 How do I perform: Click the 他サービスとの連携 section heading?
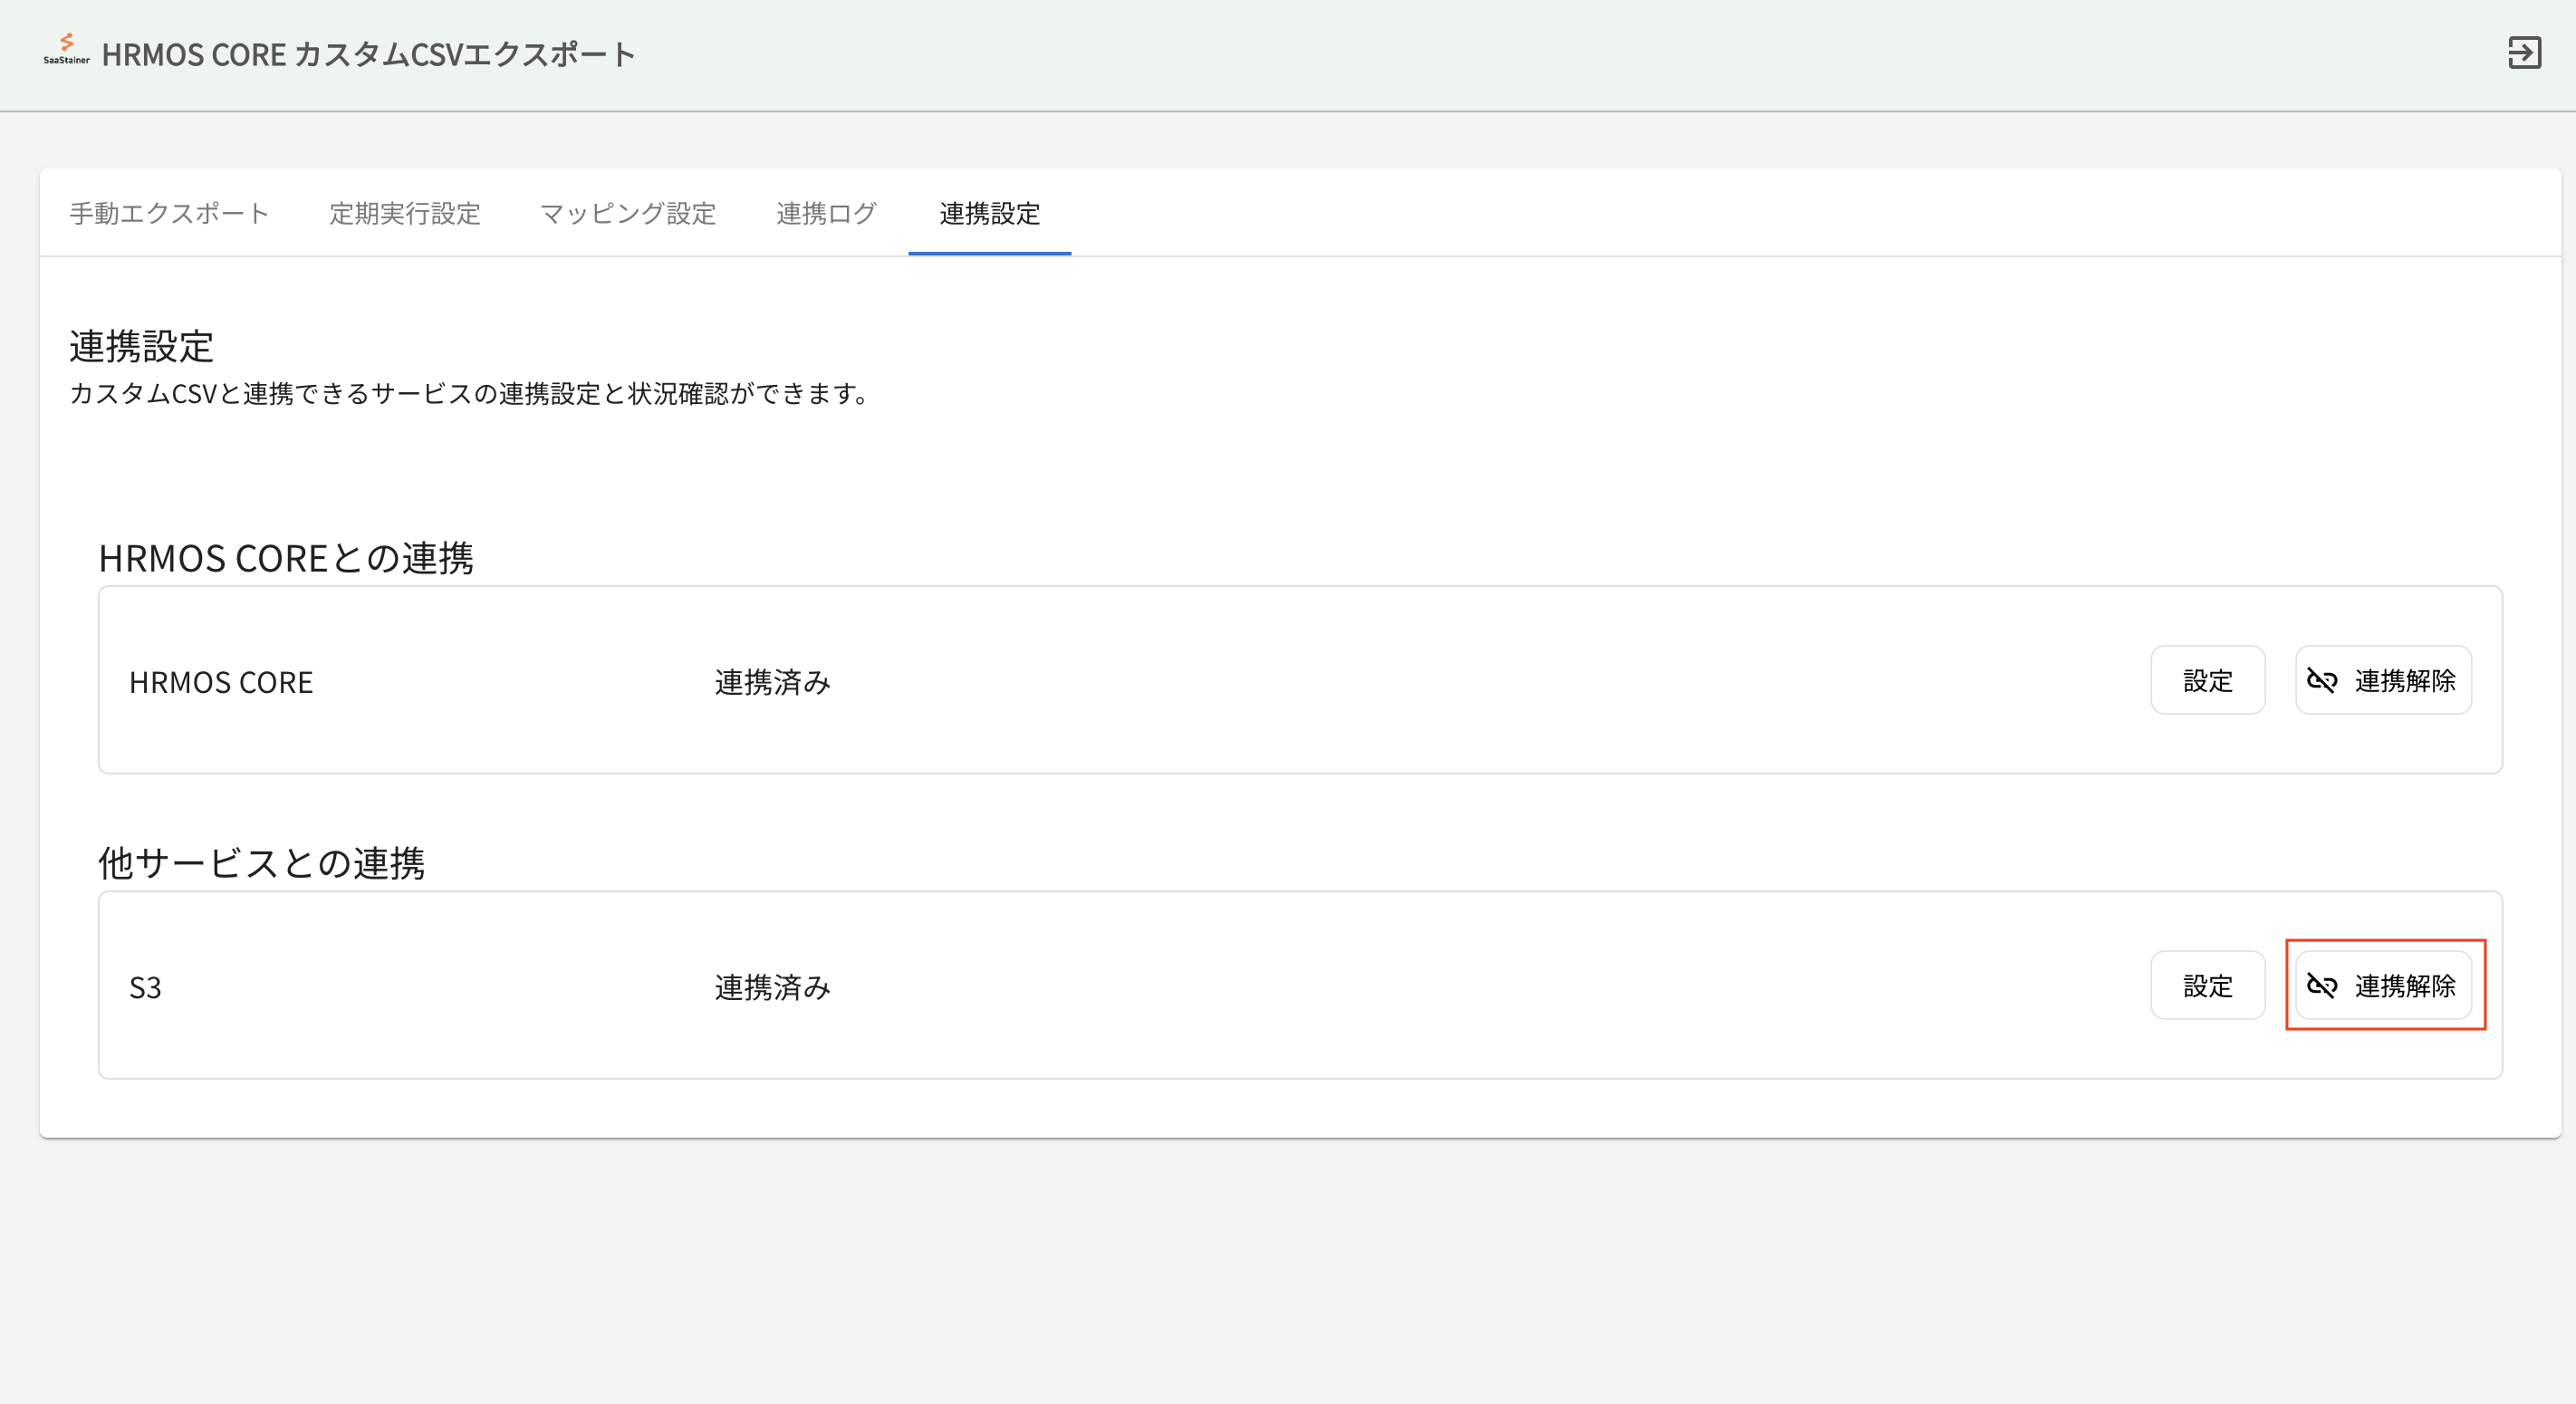261,863
